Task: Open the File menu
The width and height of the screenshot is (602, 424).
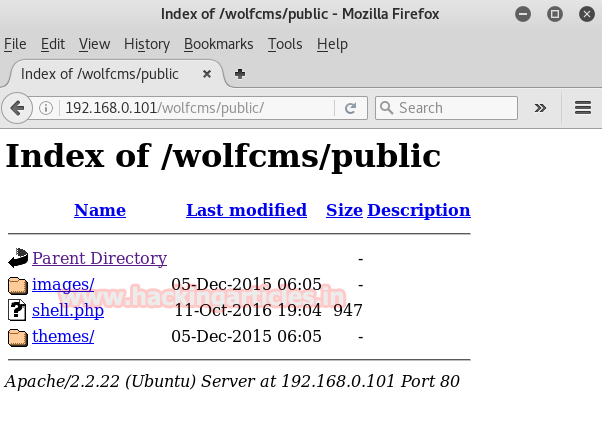Action: point(15,44)
